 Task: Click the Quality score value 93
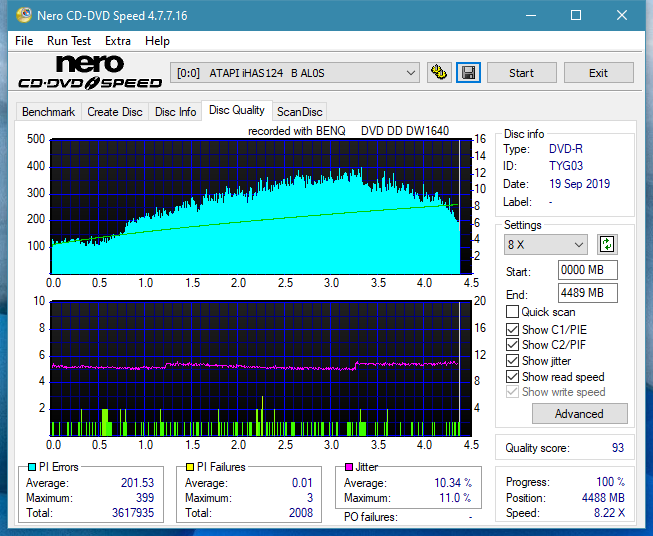point(618,448)
